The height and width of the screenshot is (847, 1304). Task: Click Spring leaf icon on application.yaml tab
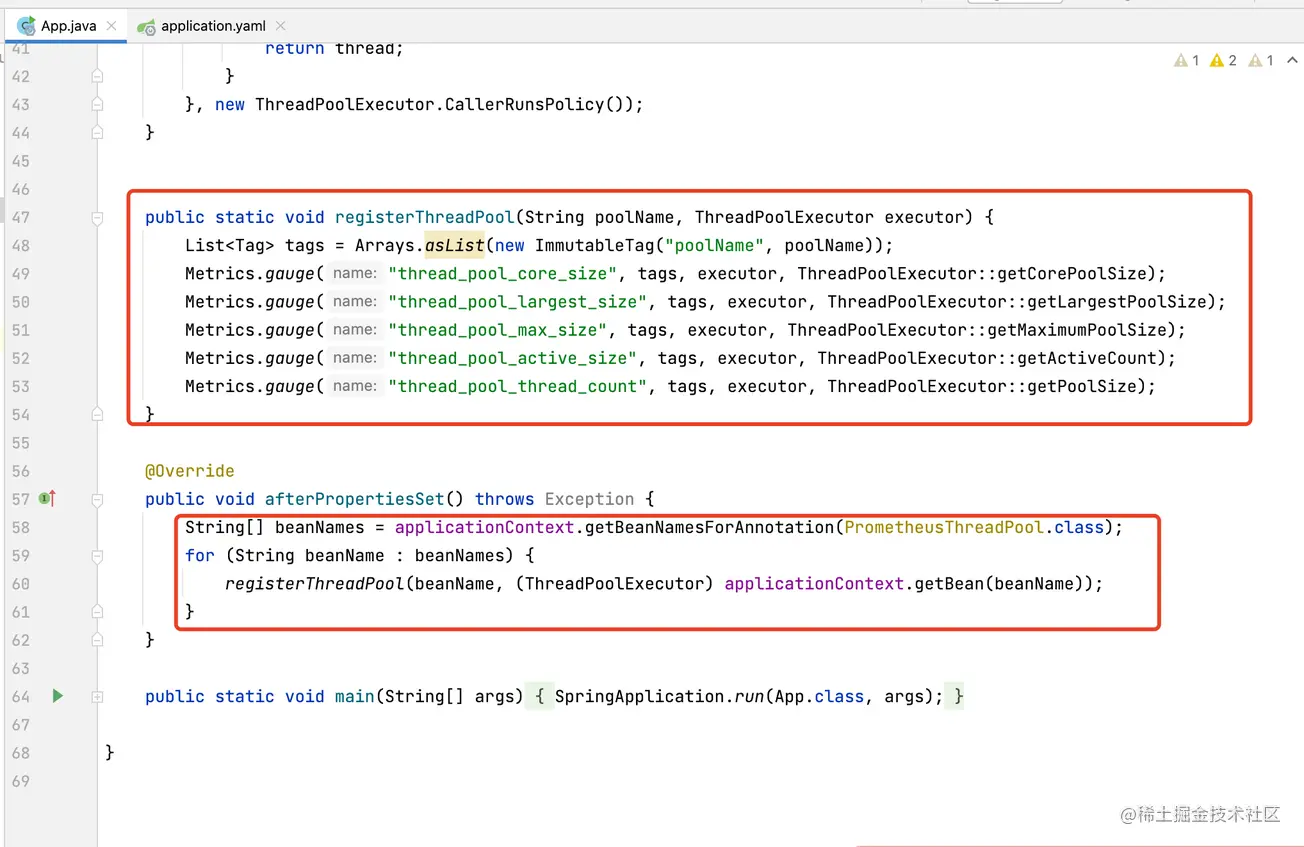(x=148, y=27)
